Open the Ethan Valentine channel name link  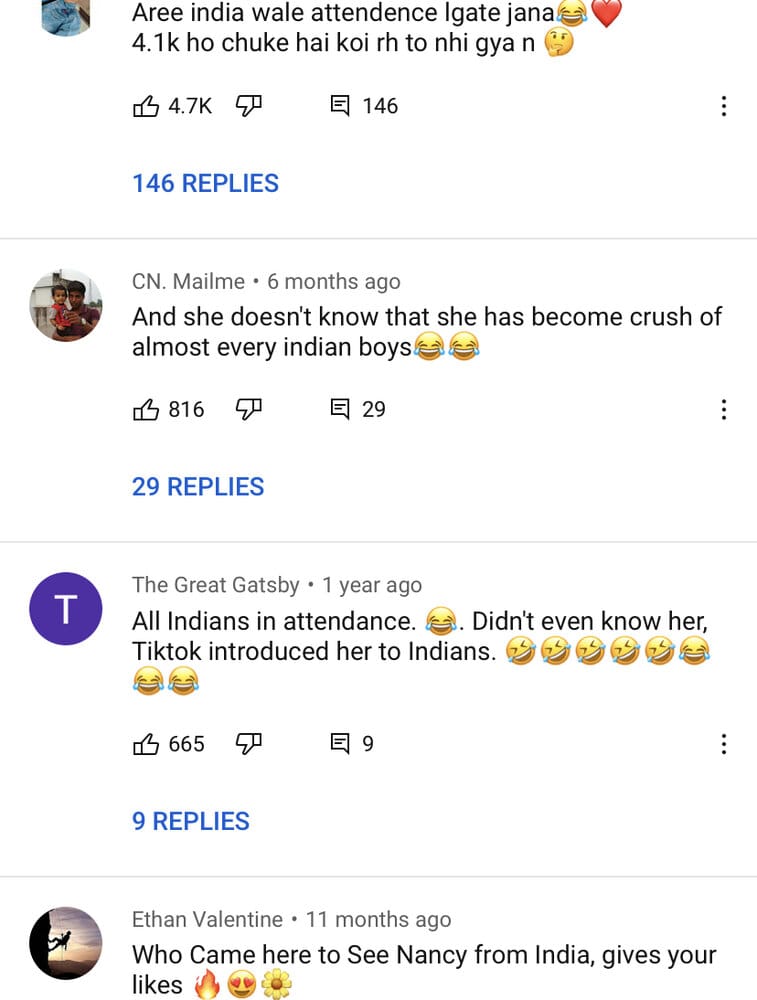[207, 920]
